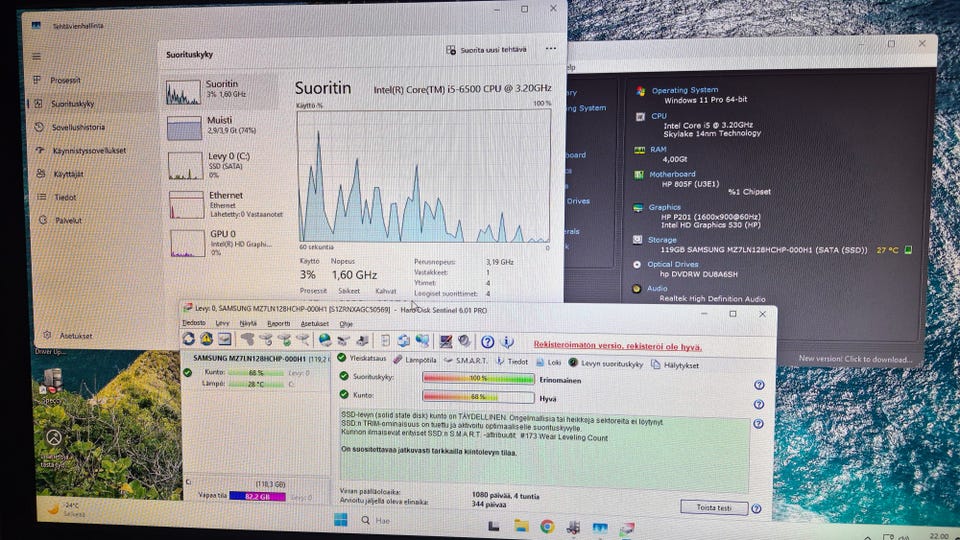Click the red Rekisteröimätön versio registration link
The image size is (960, 540).
click(x=617, y=346)
